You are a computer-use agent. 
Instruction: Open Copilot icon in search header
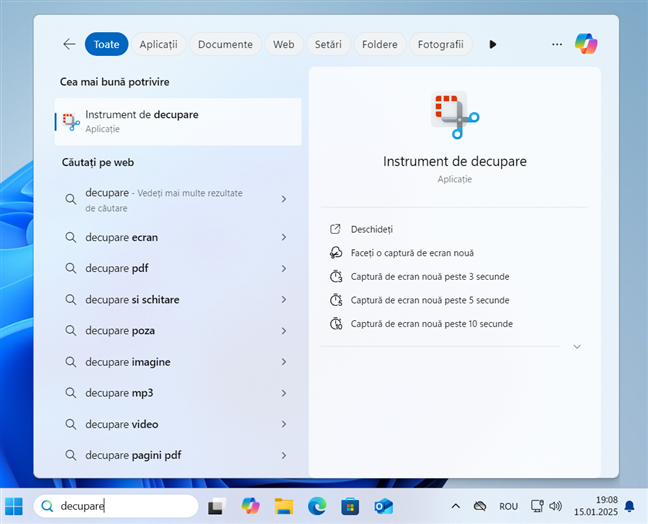point(586,44)
